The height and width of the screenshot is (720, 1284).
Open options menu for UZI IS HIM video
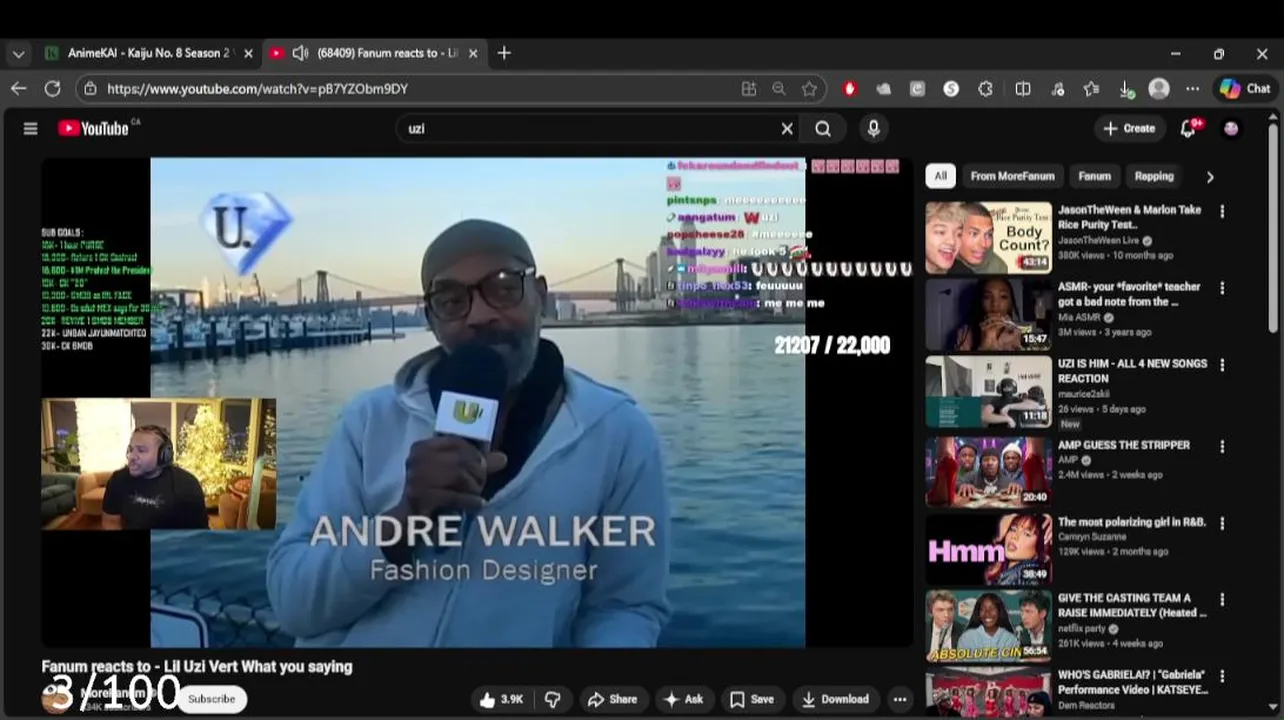[1222, 365]
